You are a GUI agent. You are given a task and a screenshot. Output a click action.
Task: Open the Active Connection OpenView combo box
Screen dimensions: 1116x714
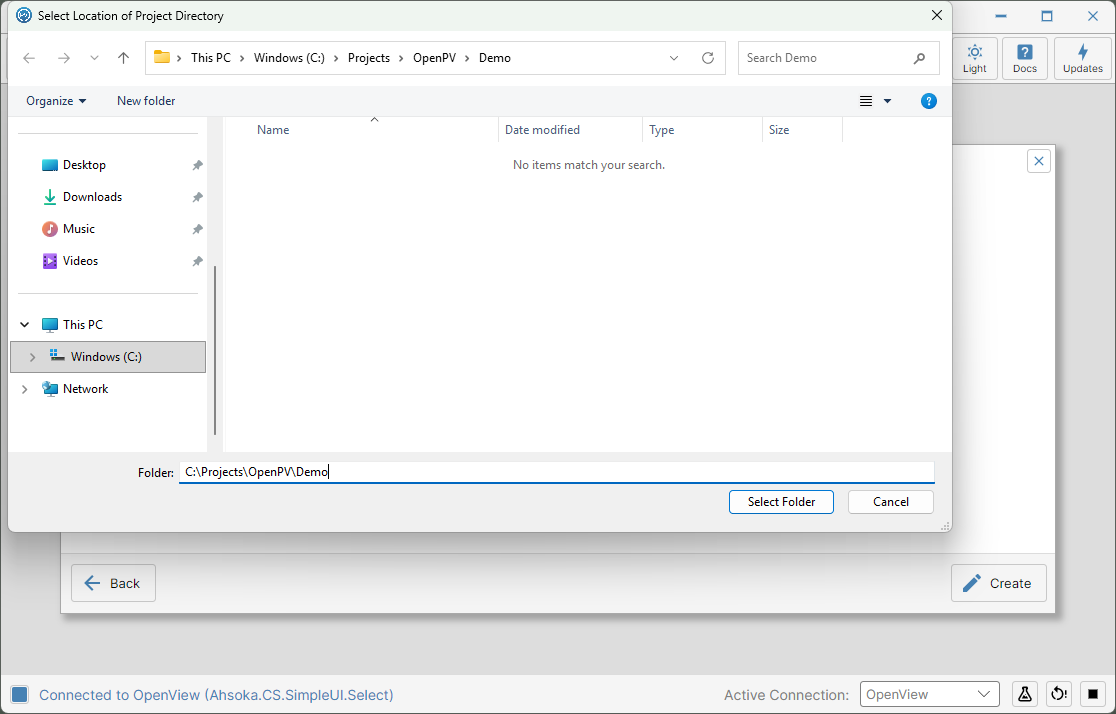click(930, 694)
